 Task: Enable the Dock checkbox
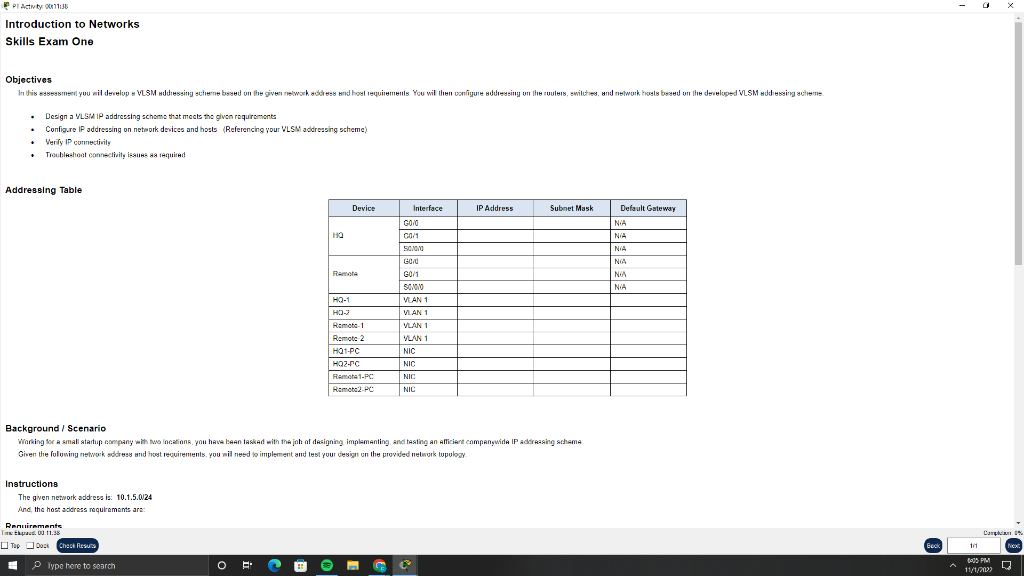[x=30, y=546]
